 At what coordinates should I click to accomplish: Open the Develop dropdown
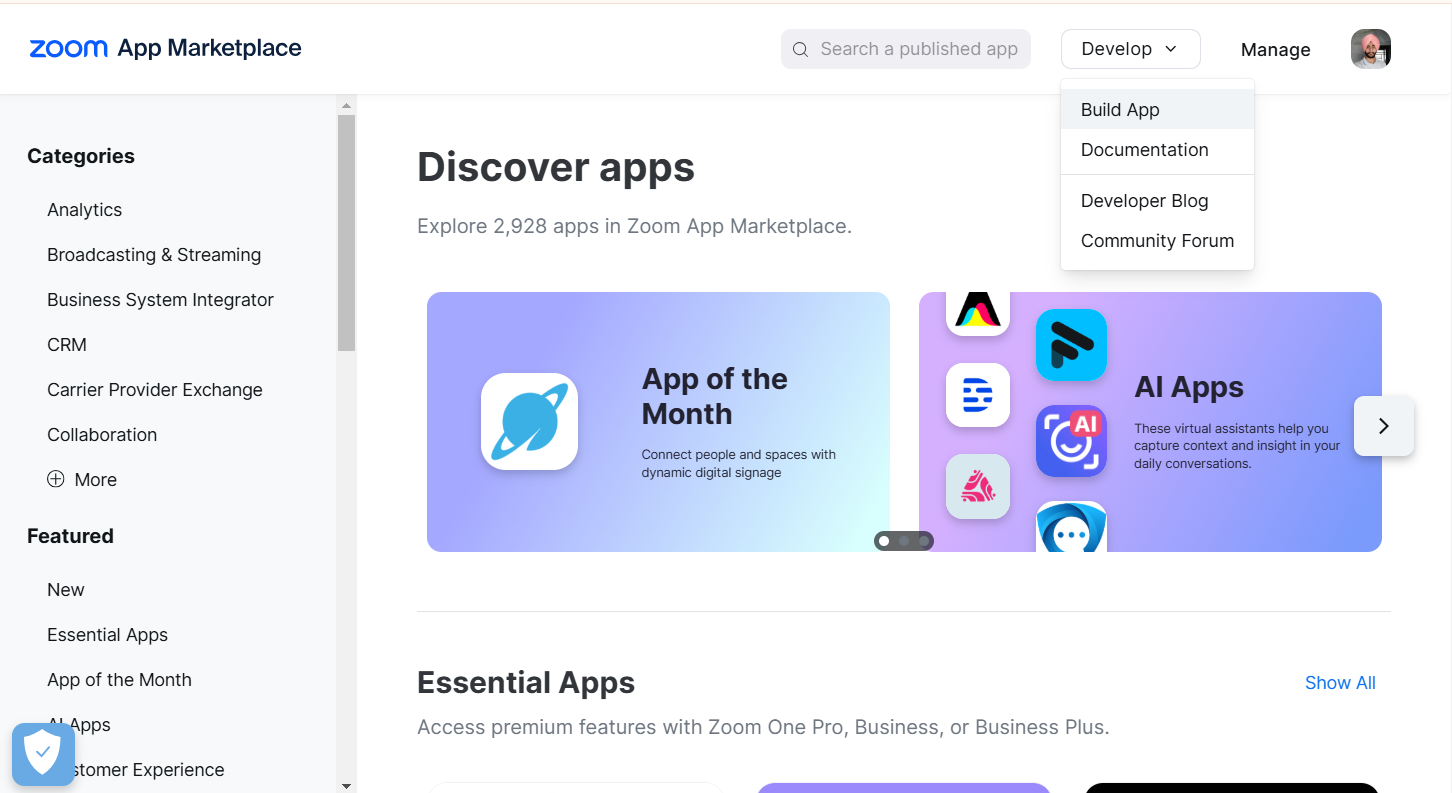pyautogui.click(x=1130, y=49)
